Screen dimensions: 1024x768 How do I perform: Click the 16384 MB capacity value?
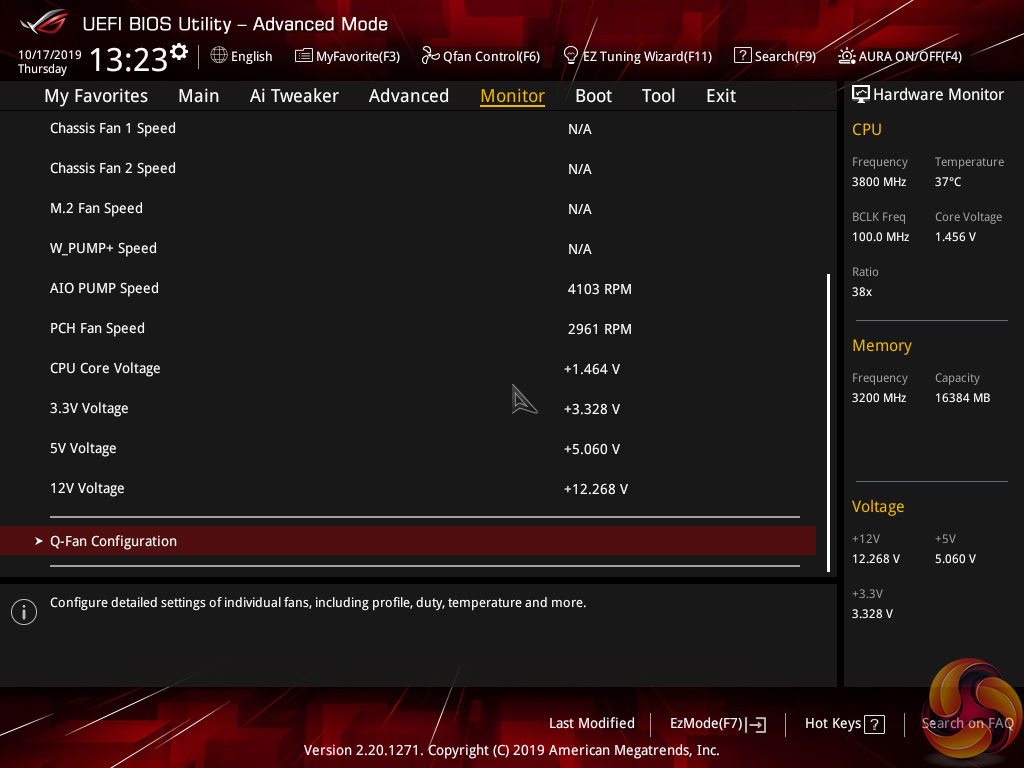coord(963,398)
